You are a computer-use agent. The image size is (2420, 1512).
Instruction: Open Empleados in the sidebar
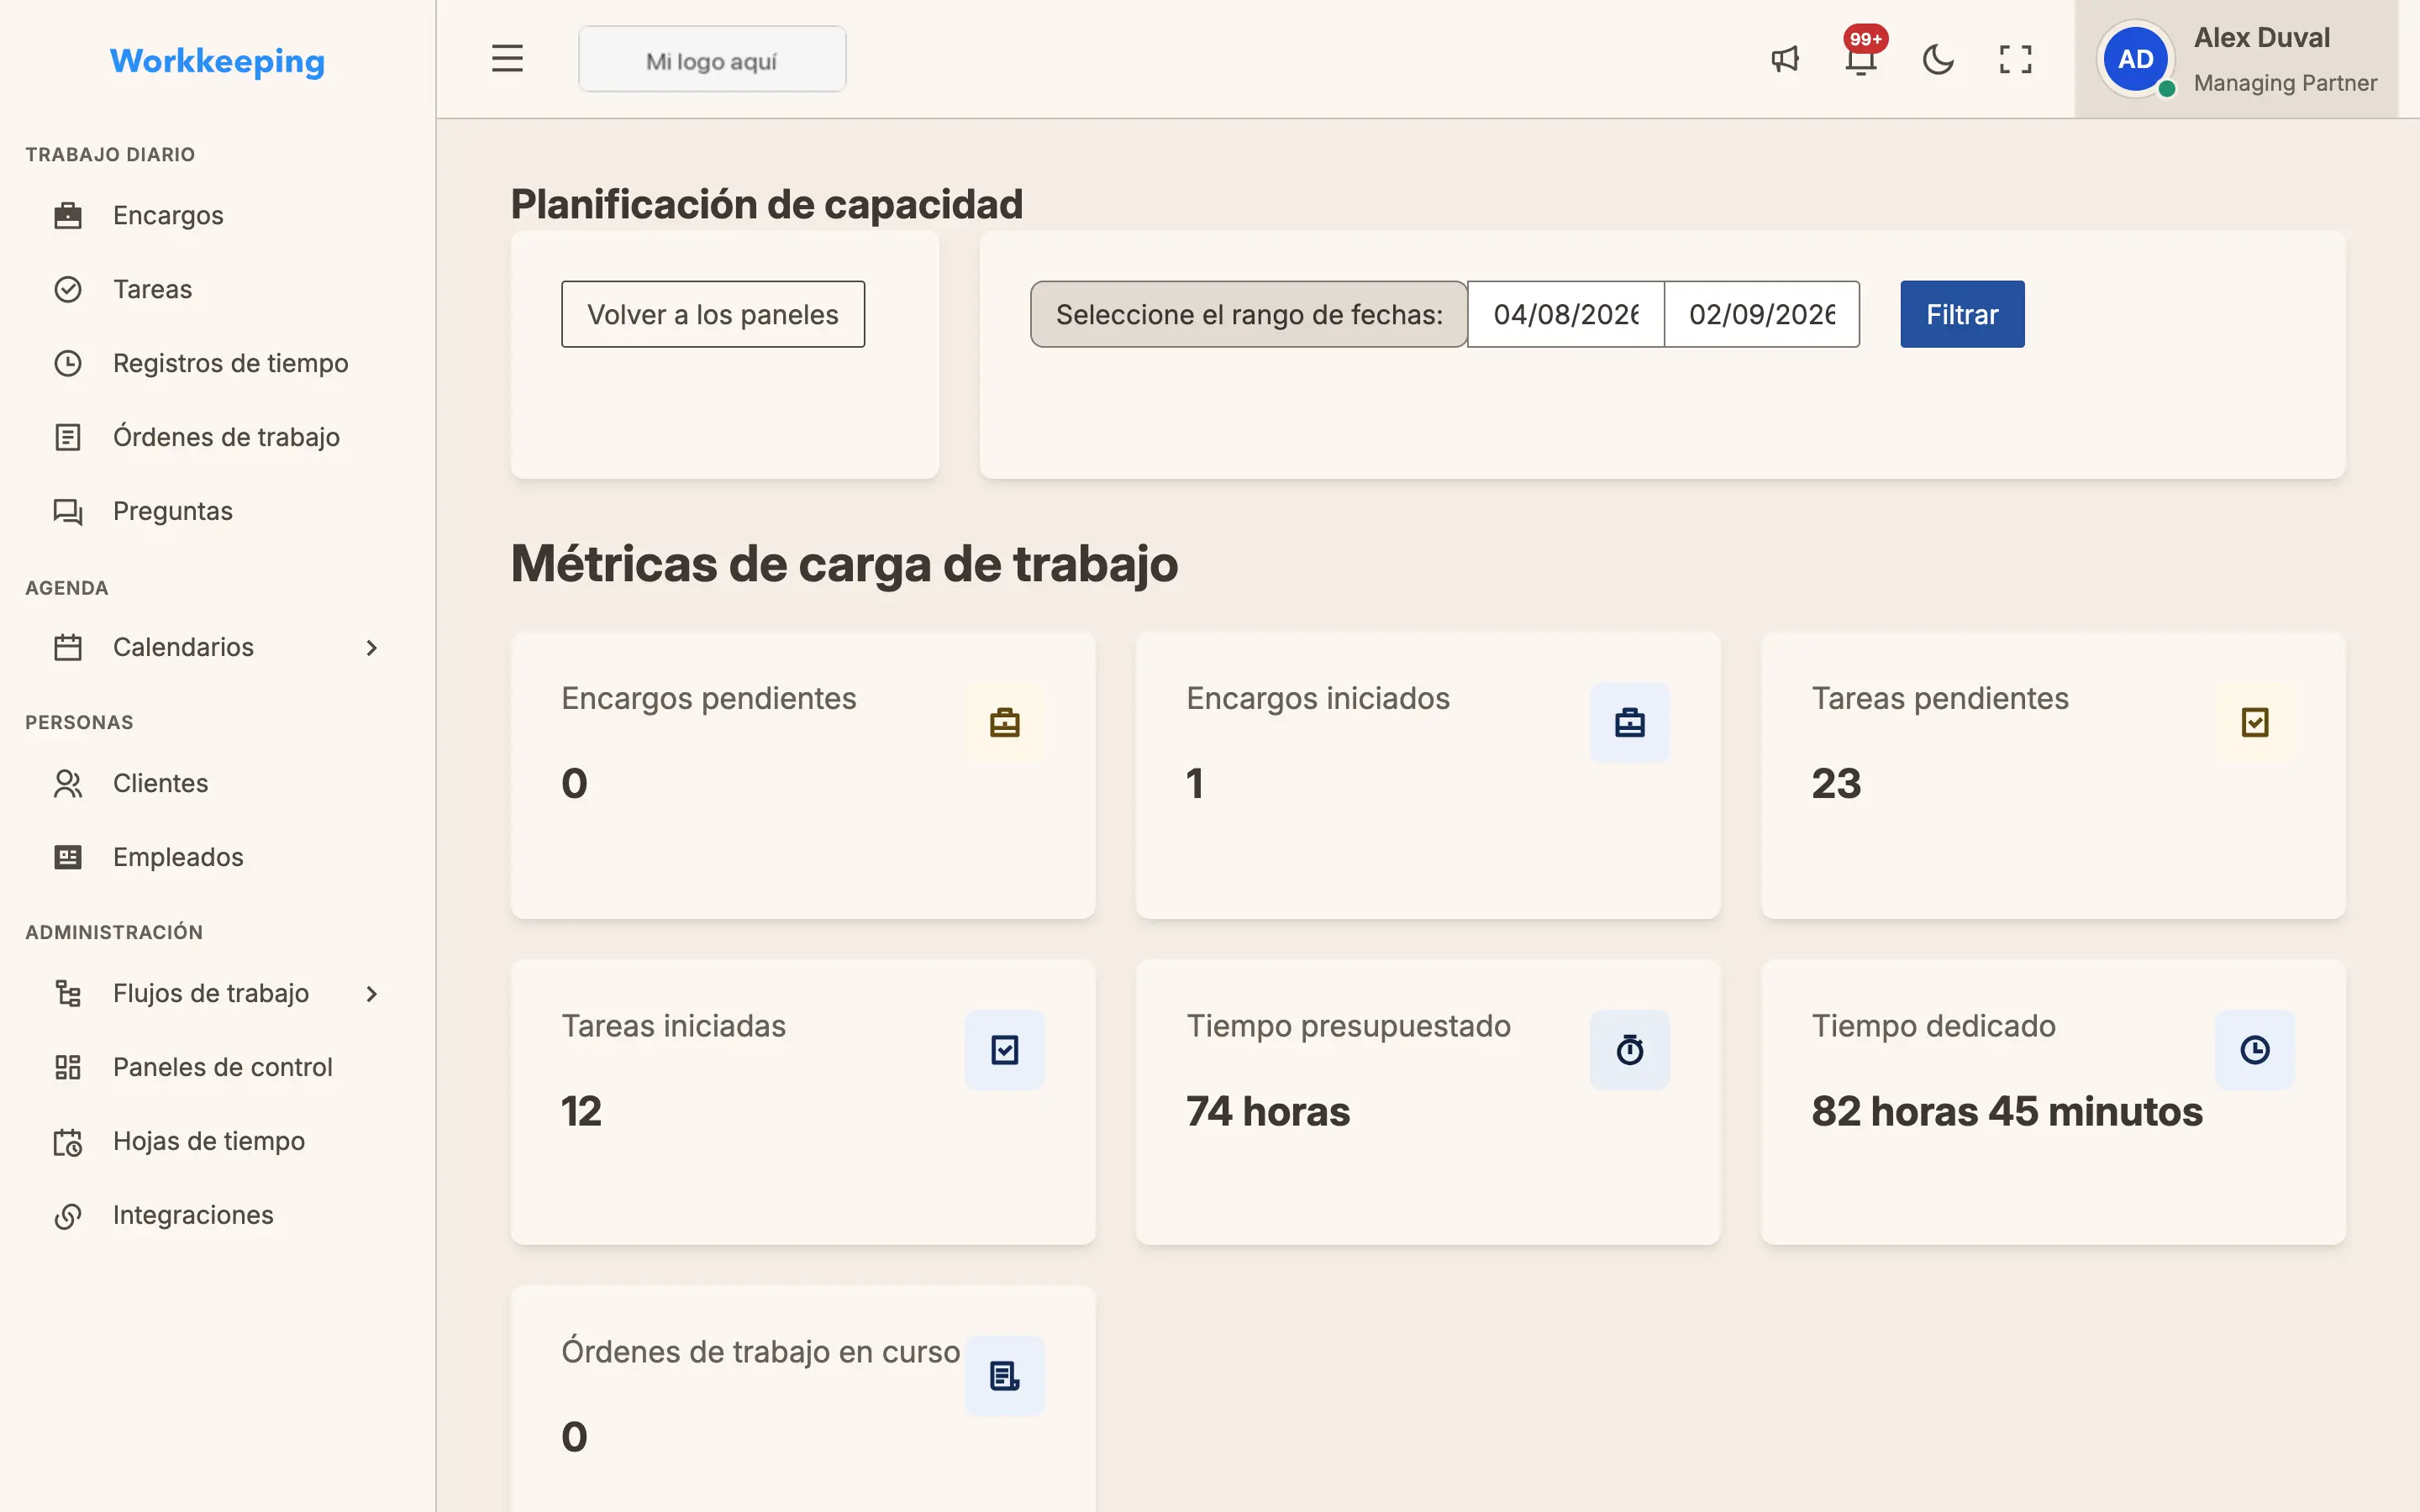pos(217,857)
